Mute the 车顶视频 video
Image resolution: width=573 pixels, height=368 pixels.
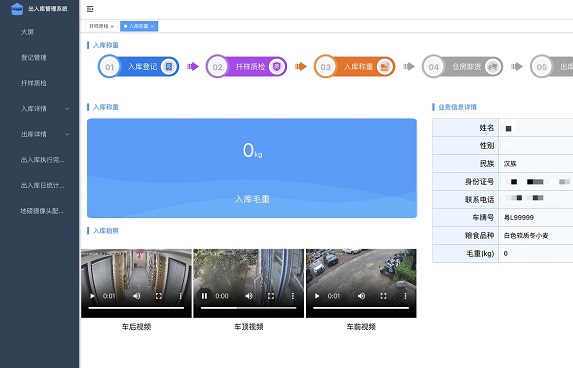coord(249,296)
